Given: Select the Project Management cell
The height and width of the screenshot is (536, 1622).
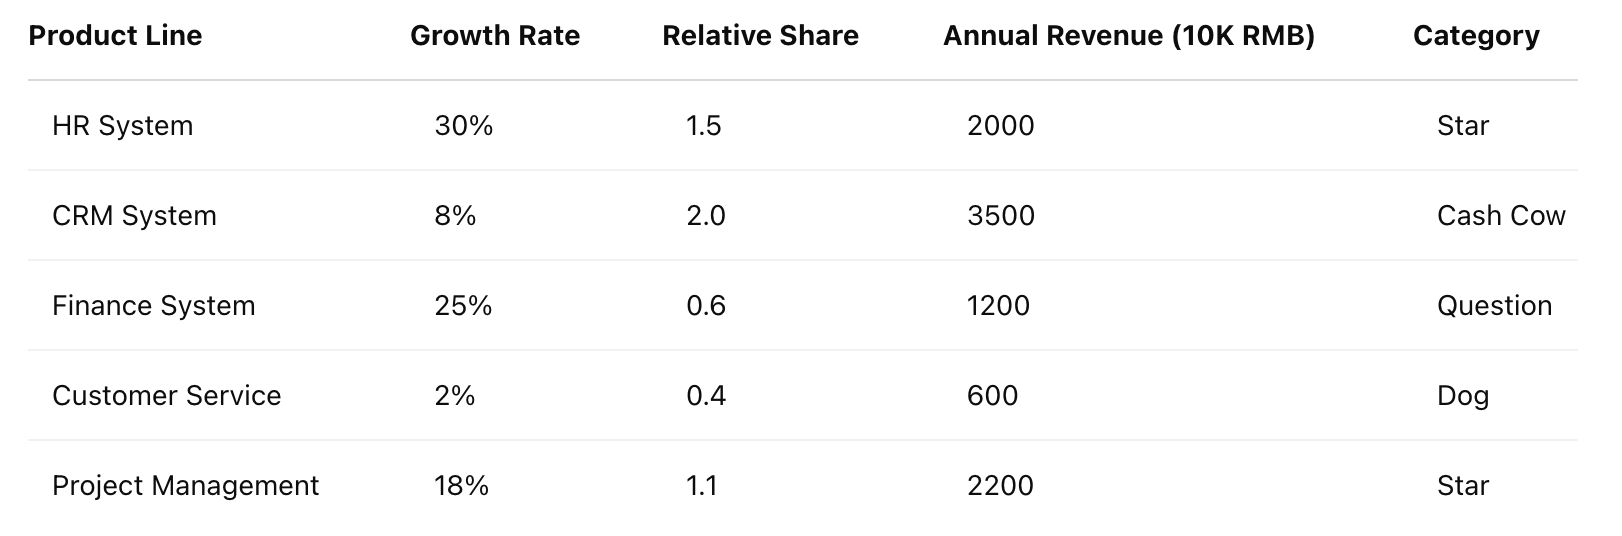Looking at the screenshot, I should tap(185, 486).
